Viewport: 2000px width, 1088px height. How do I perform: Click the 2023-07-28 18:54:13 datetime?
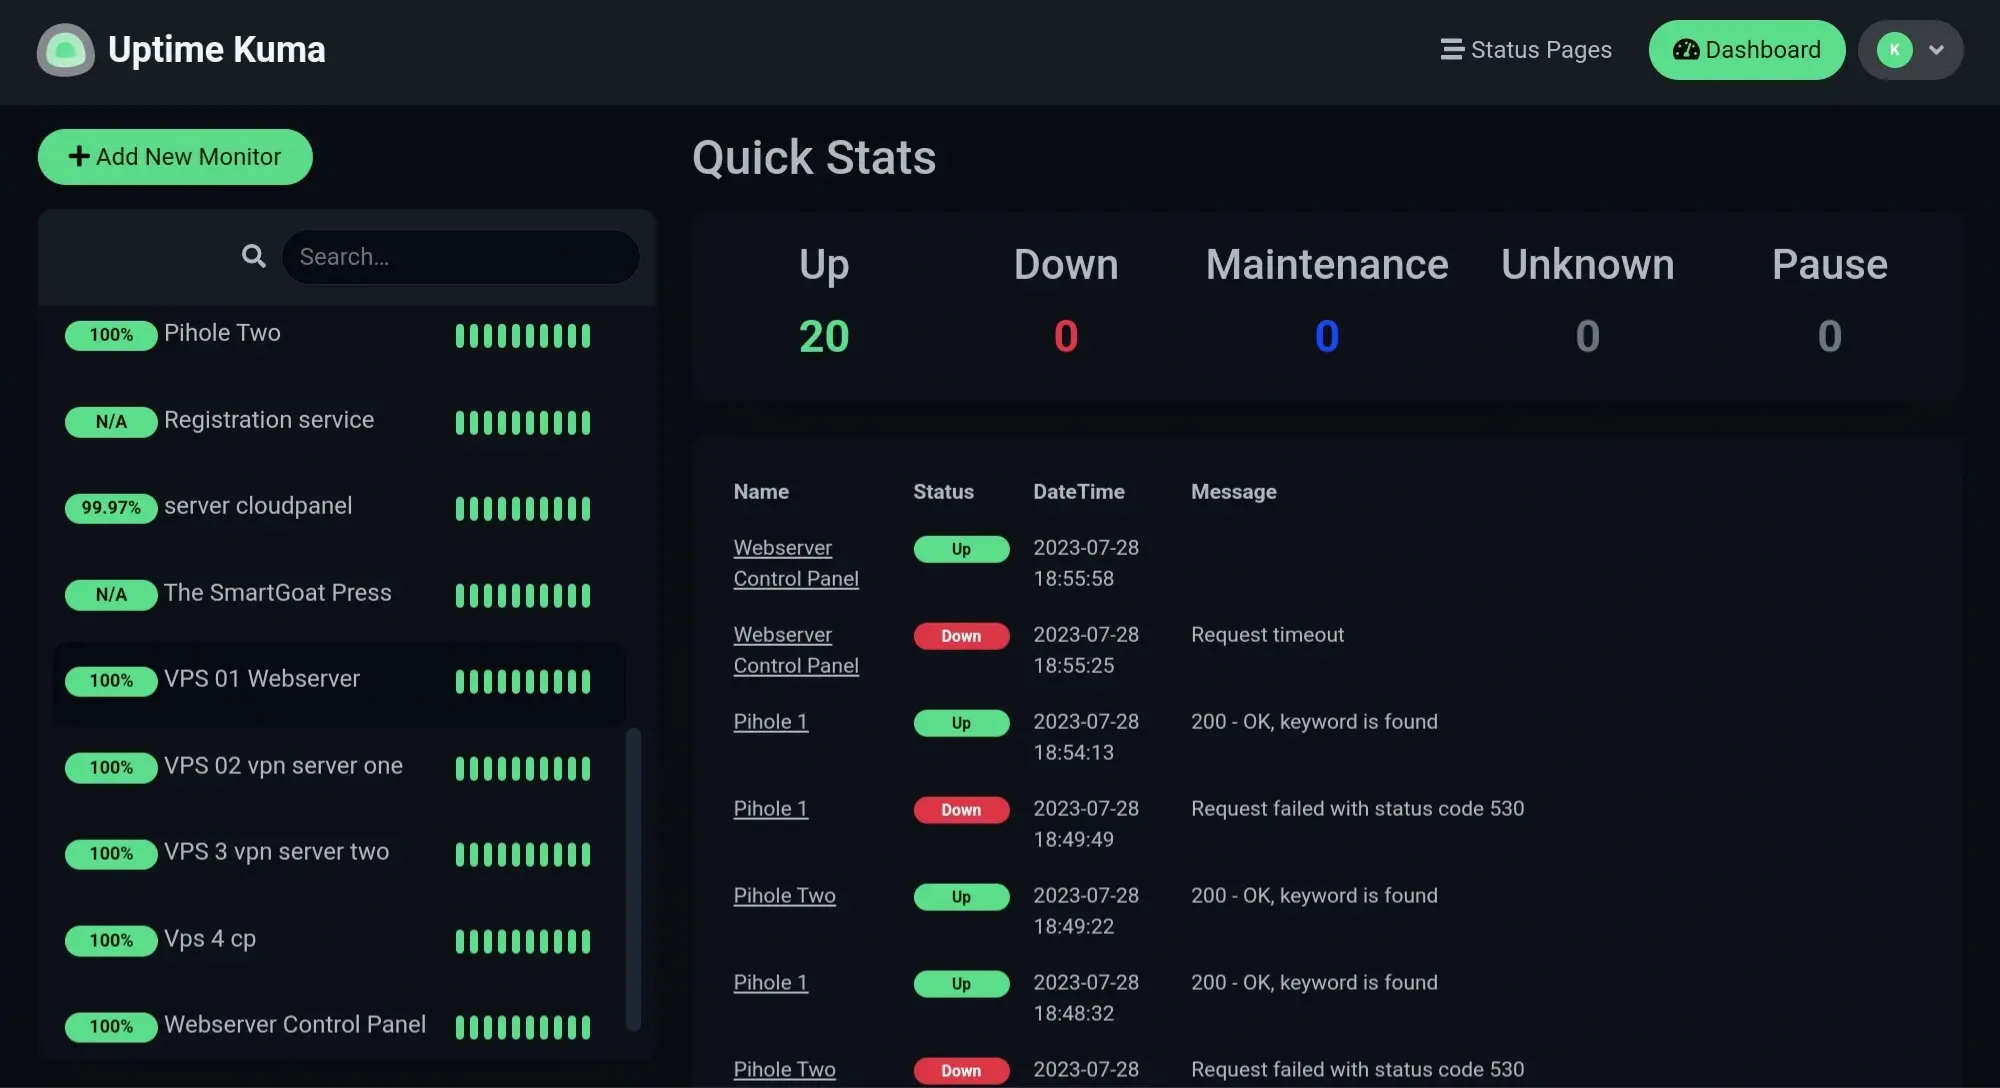1086,737
